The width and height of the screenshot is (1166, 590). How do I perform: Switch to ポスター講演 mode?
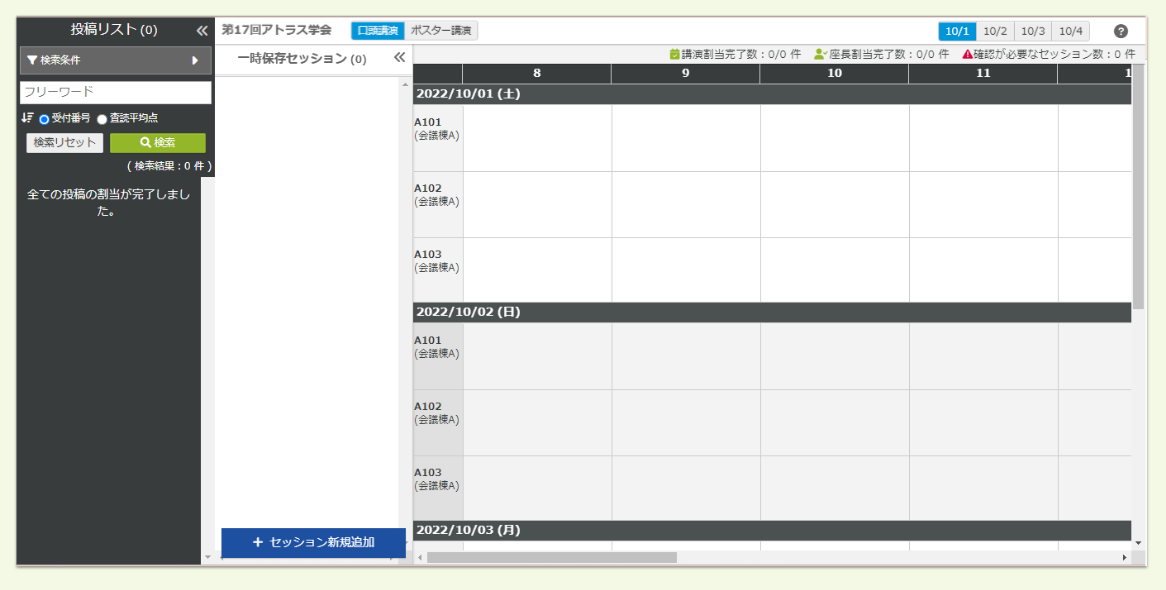click(442, 31)
